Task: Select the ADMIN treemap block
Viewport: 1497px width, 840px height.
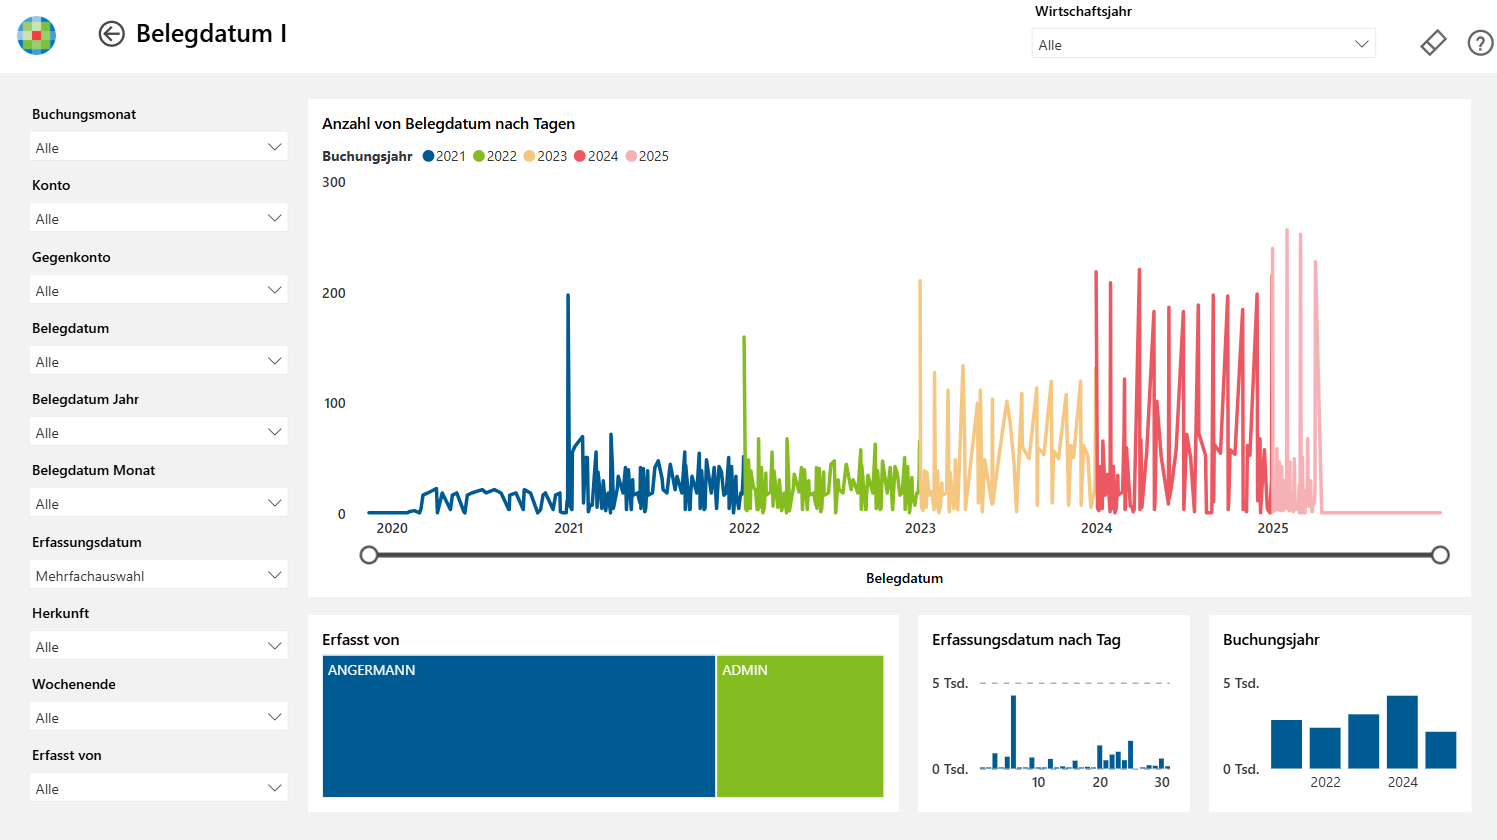Action: point(800,726)
